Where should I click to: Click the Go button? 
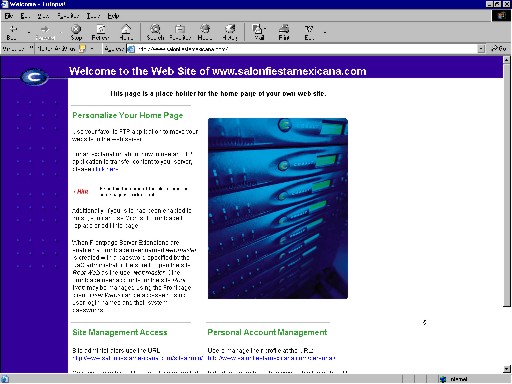499,49
